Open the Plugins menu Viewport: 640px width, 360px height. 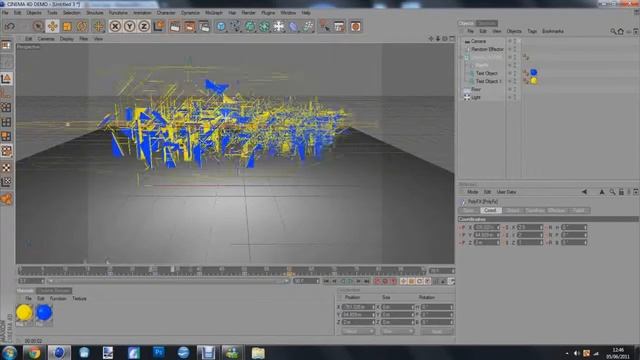(268, 13)
